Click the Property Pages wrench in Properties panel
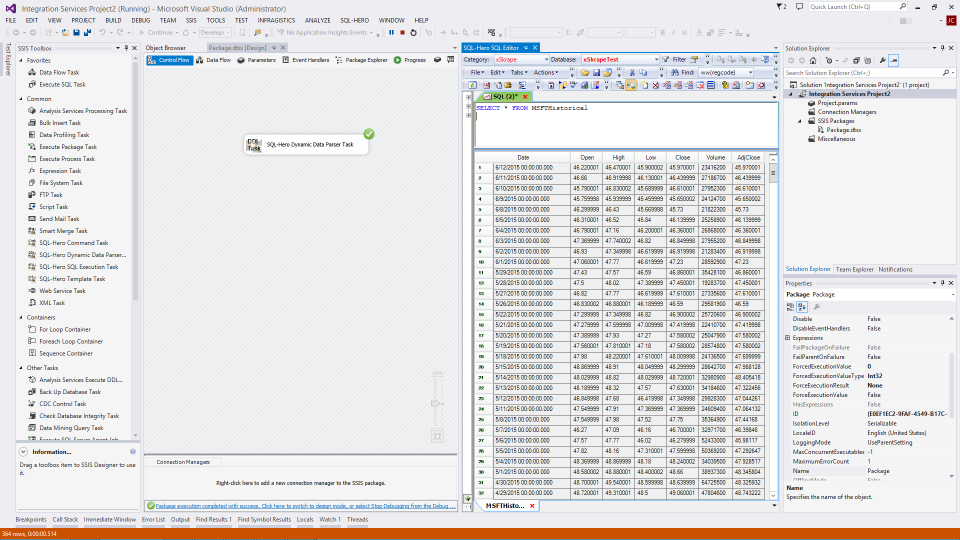 pyautogui.click(x=817, y=307)
